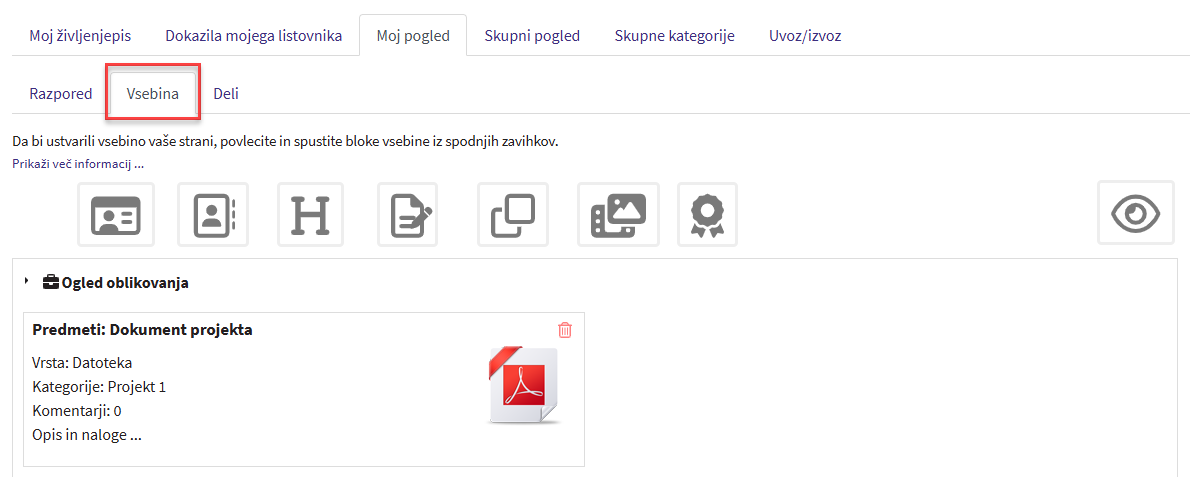
Task: Switch to Dokazila mojega listovnika tab
Action: [x=253, y=36]
